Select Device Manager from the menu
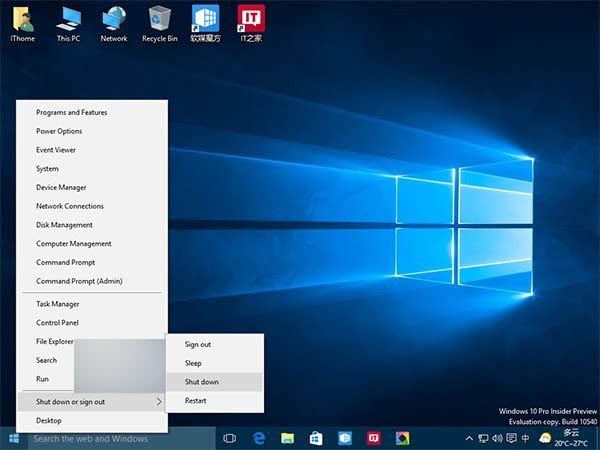600x450 pixels. (61, 187)
